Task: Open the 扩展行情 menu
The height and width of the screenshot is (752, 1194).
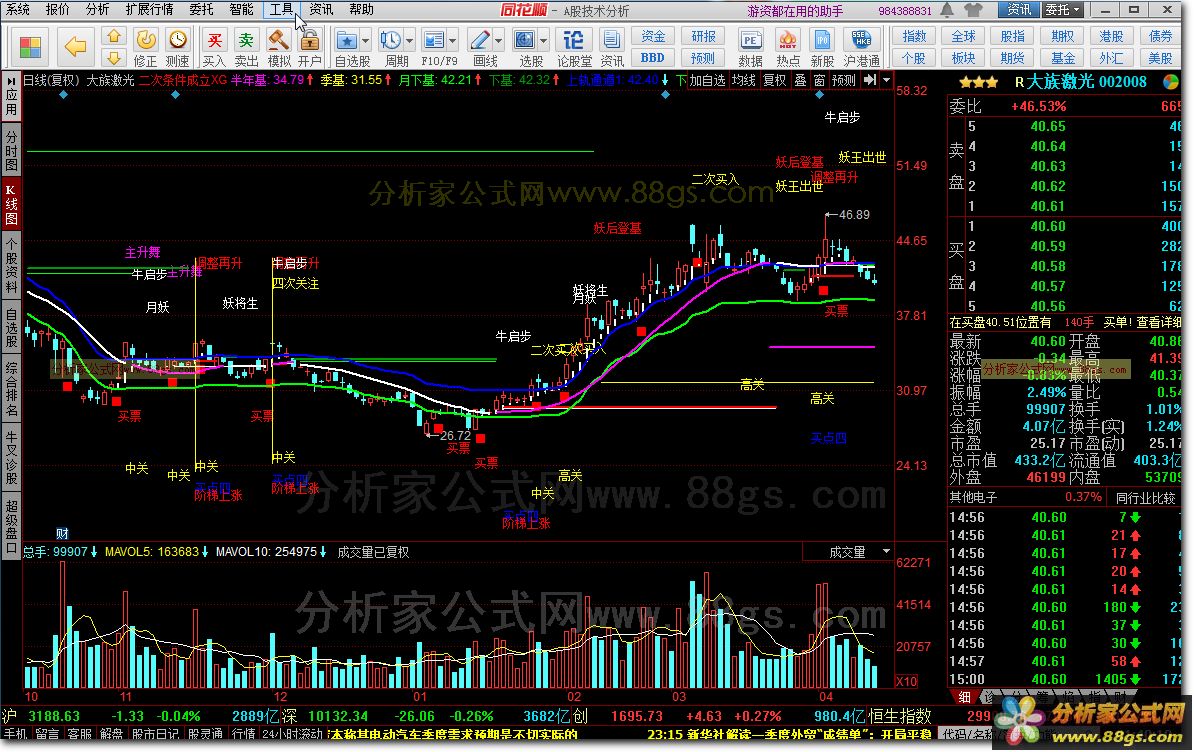Action: (x=149, y=10)
